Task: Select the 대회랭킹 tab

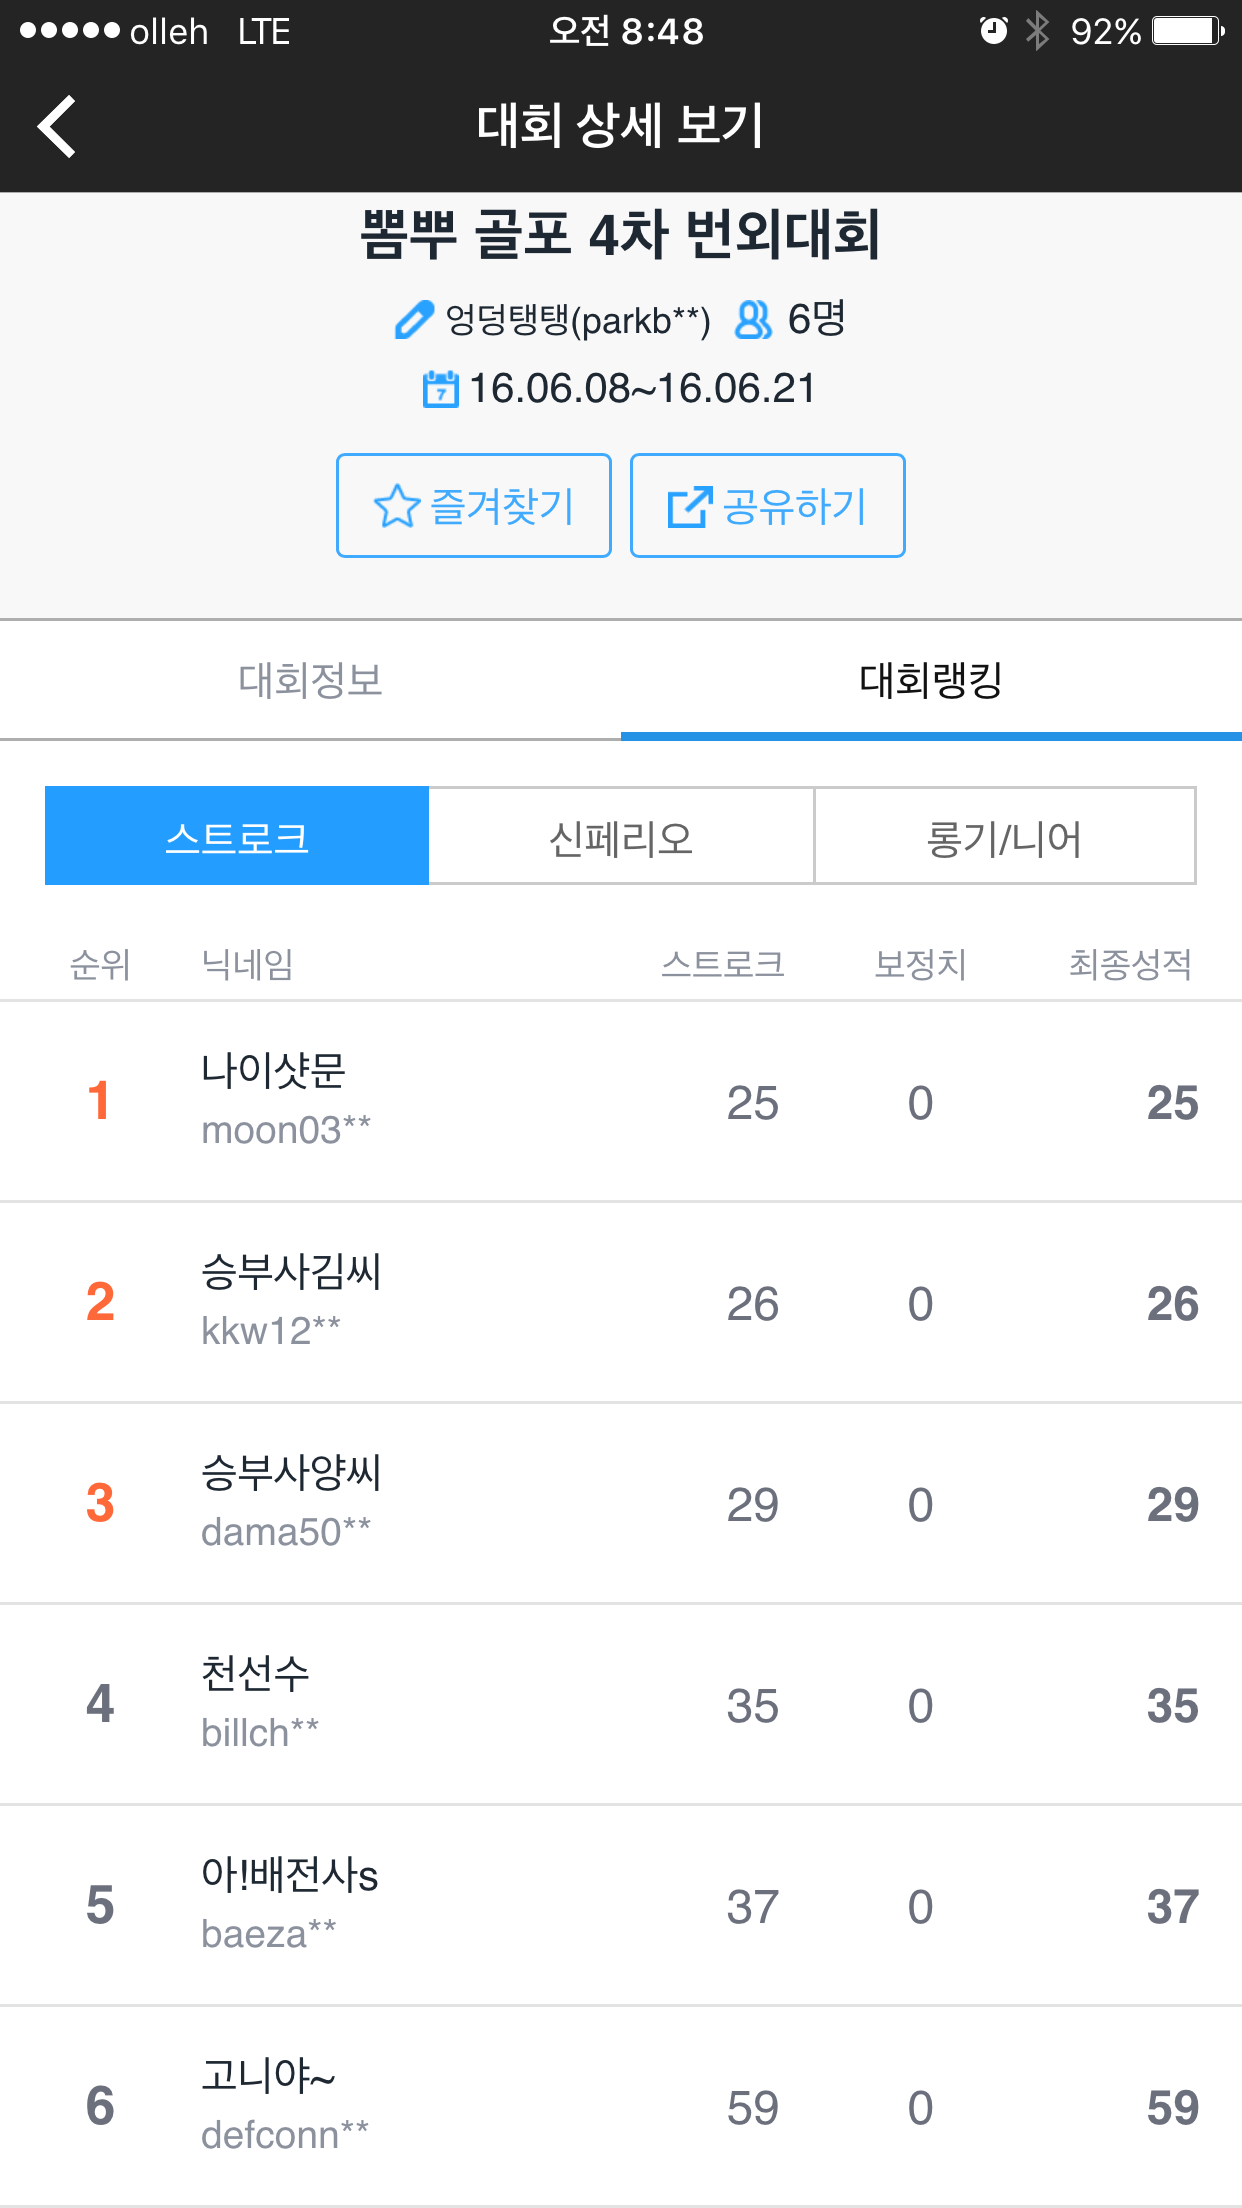Action: click(x=930, y=680)
